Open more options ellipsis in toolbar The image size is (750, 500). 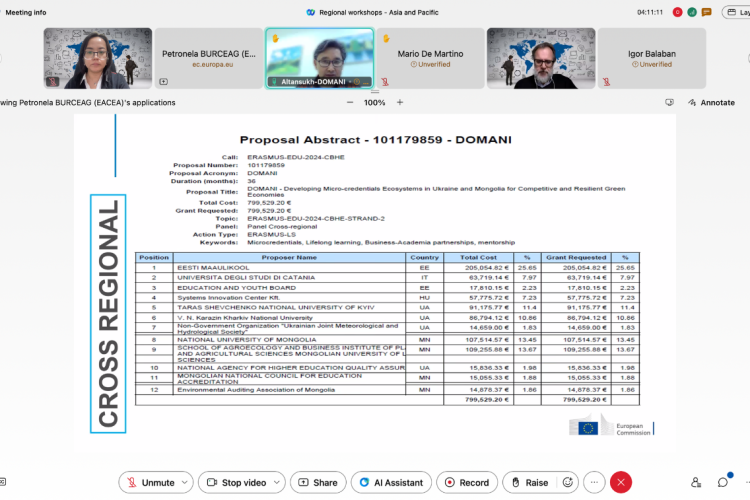coord(596,482)
